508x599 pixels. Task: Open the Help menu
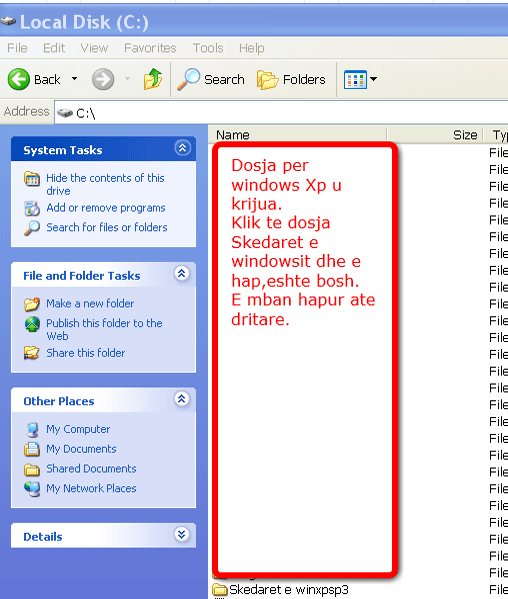pyautogui.click(x=252, y=48)
